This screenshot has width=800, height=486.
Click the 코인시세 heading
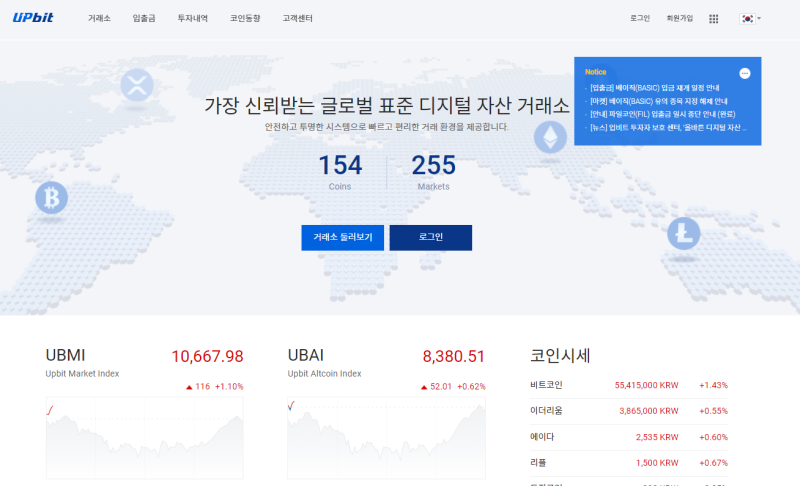(560, 355)
